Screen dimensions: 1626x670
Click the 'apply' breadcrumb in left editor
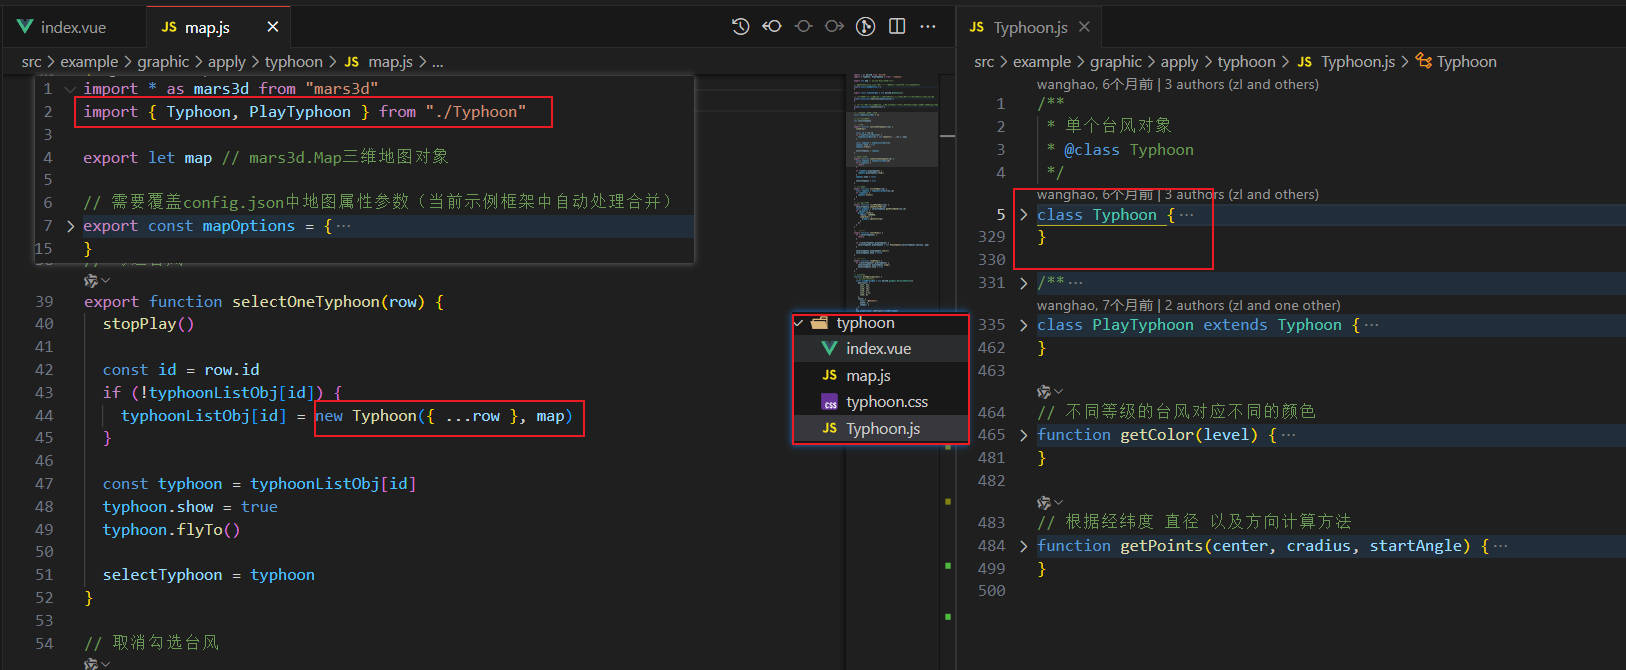point(226,62)
